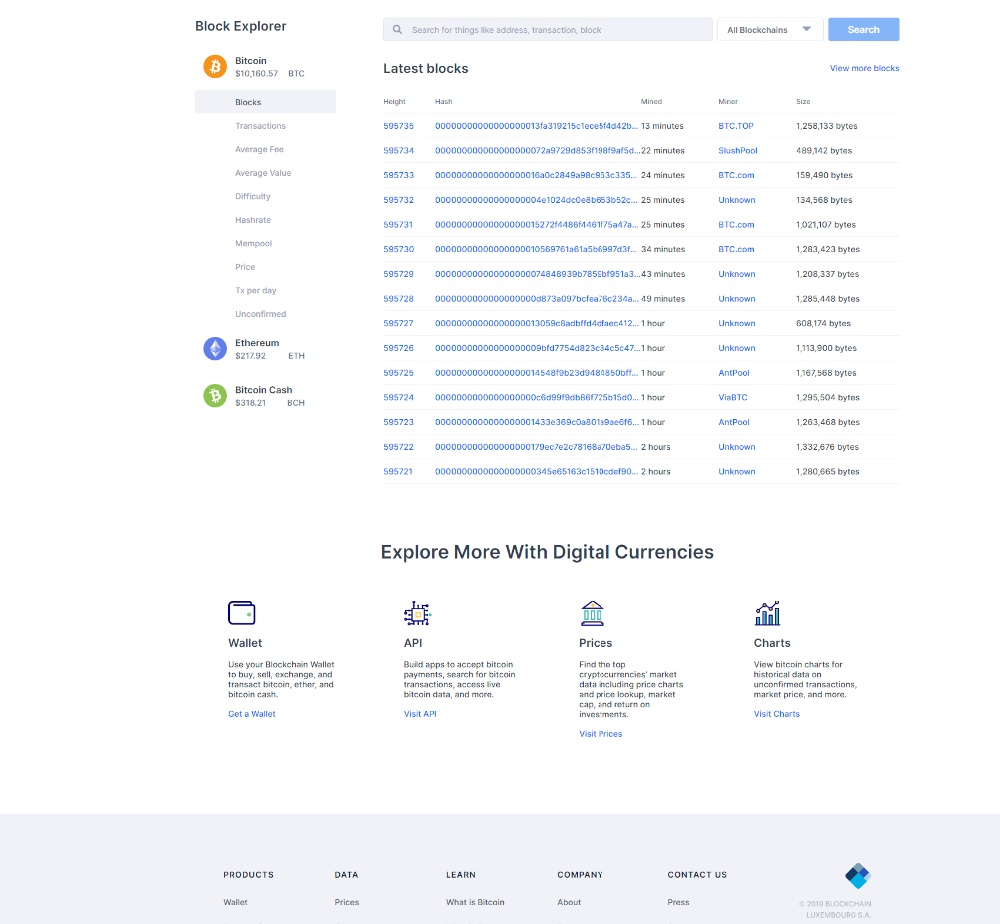Select Transactions in the sidebar

[x=260, y=126]
